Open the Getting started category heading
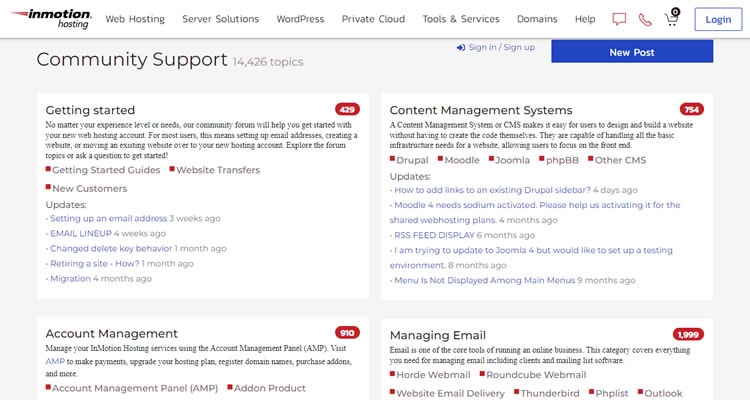The height and width of the screenshot is (400, 750). [x=90, y=110]
